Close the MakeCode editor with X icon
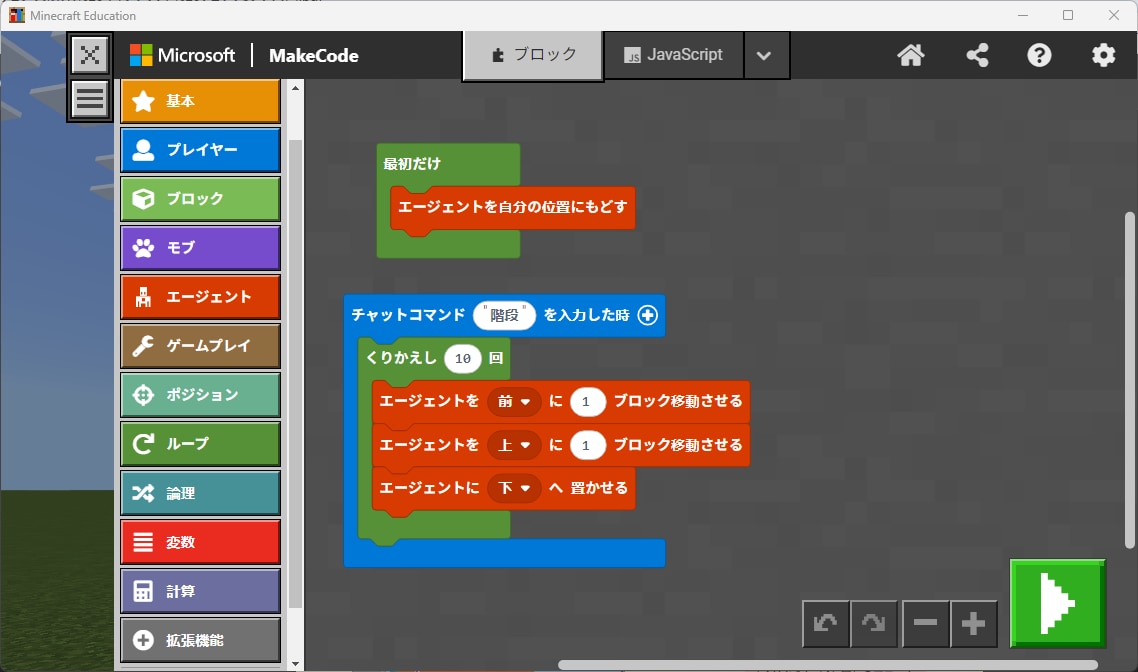 coord(90,55)
